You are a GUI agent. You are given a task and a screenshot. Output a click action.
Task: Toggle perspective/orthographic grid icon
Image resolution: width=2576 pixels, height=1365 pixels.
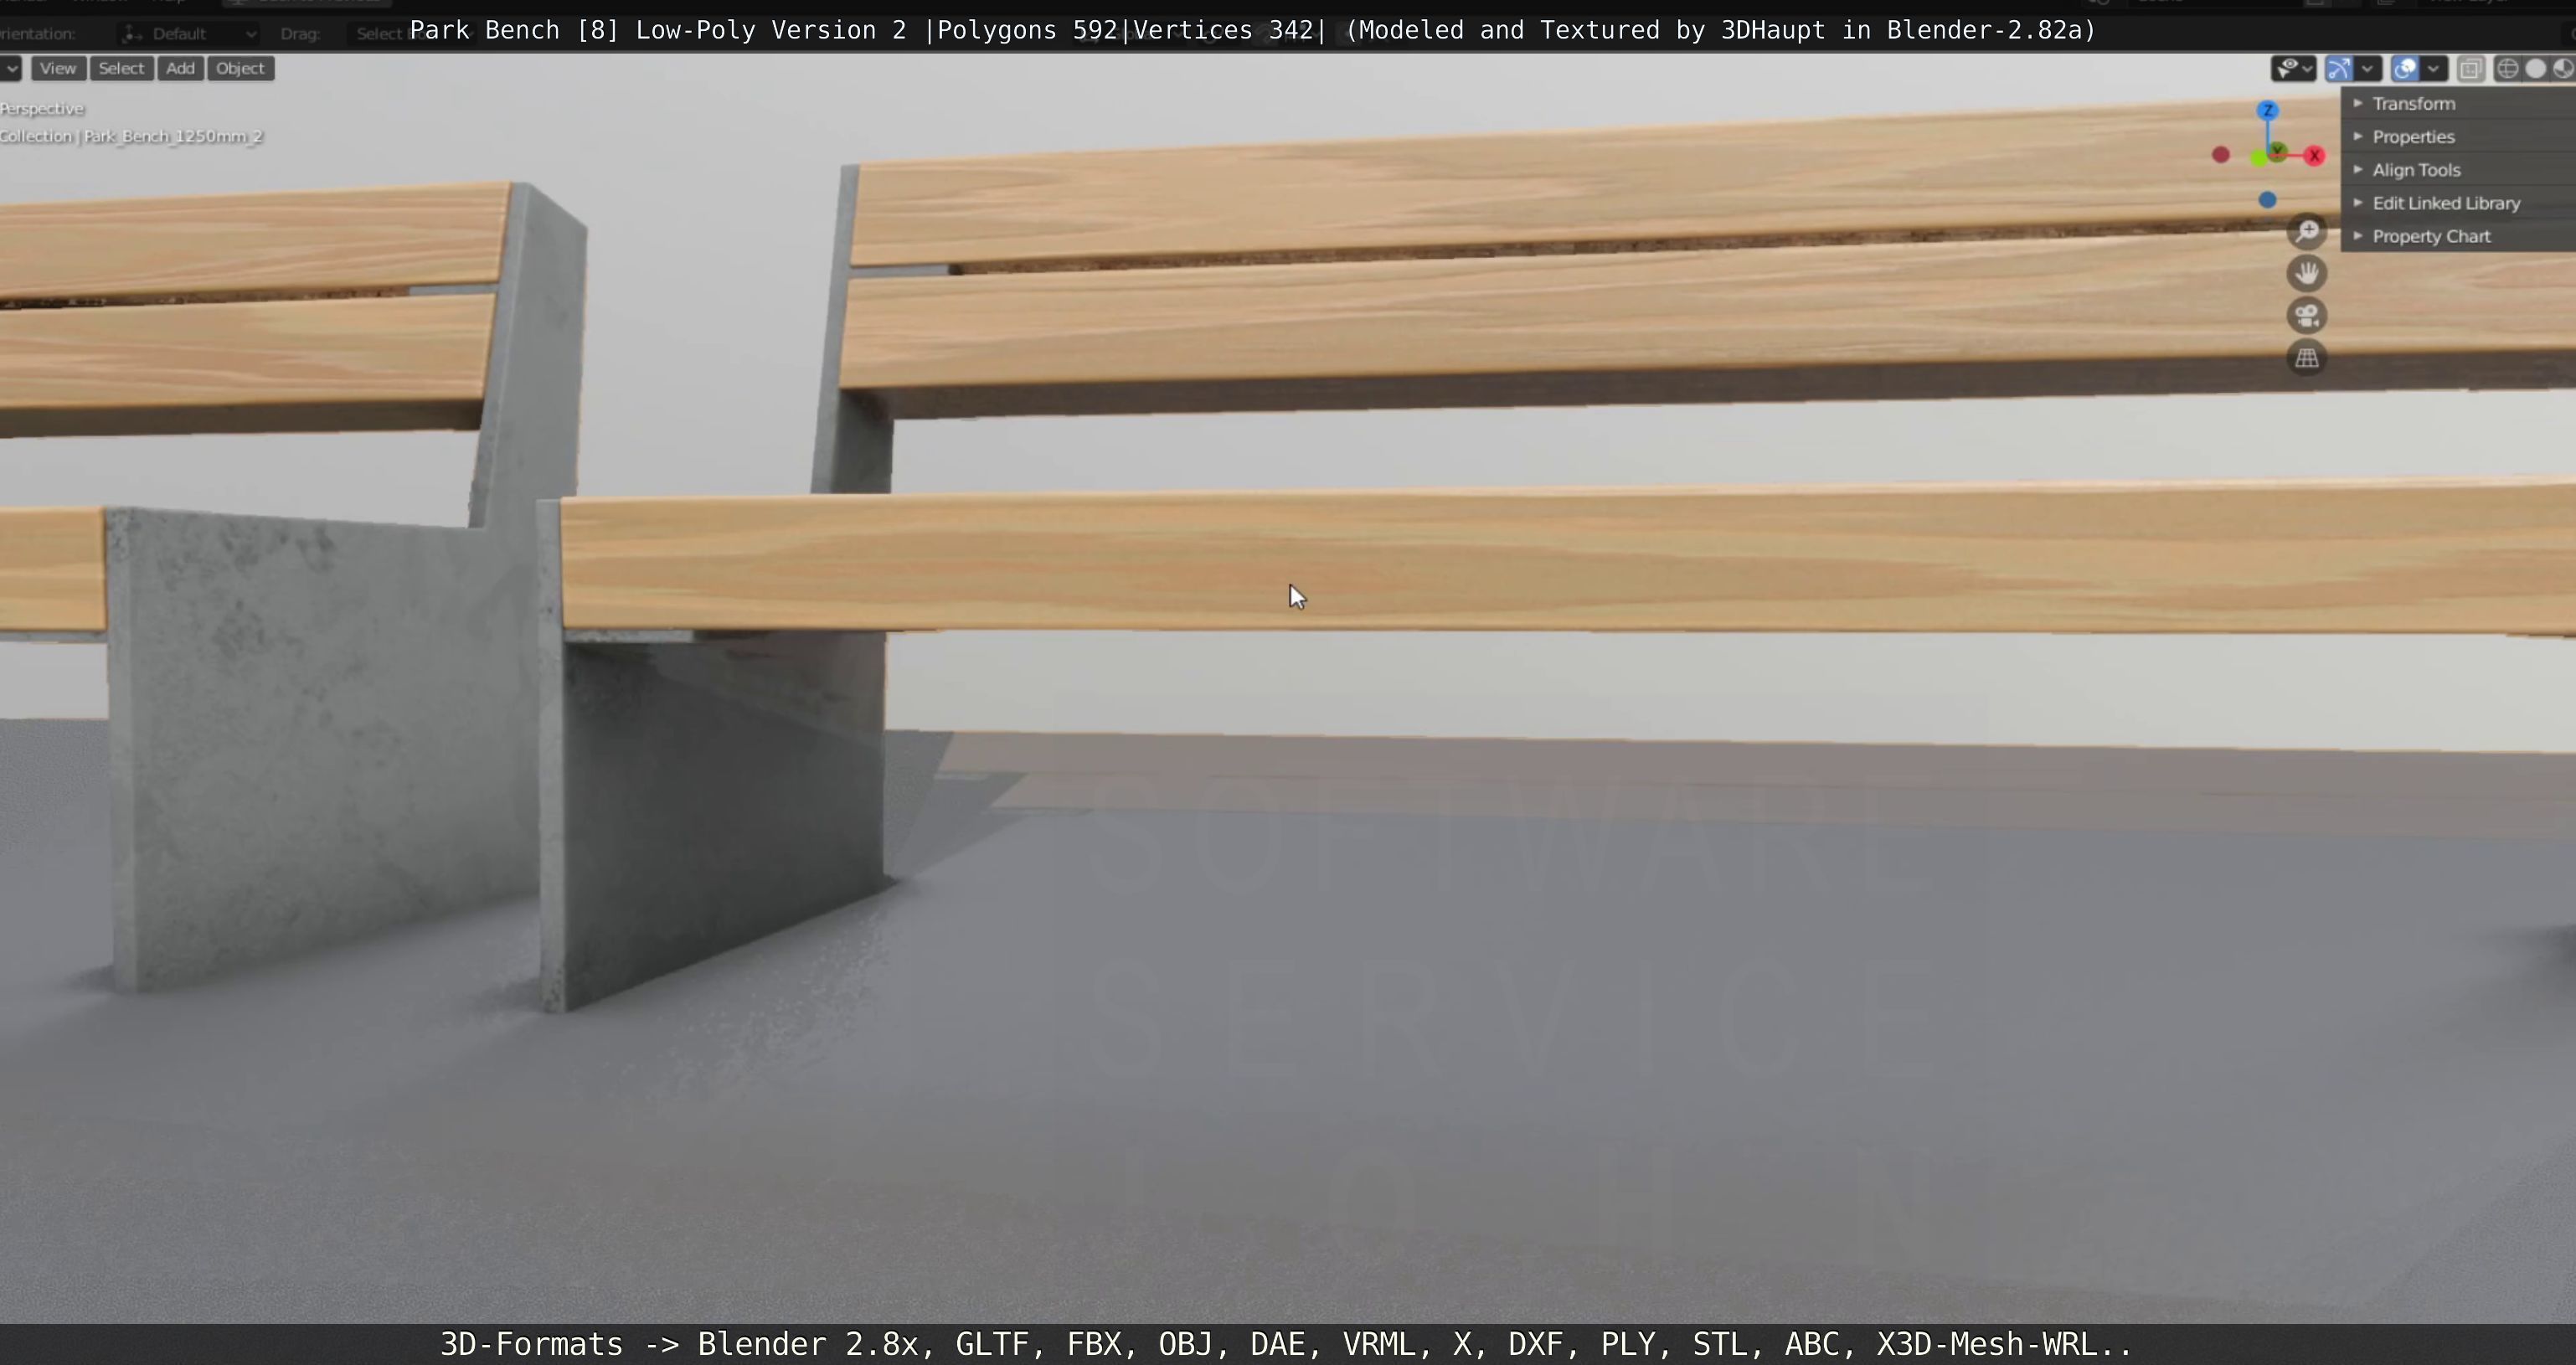[2307, 358]
